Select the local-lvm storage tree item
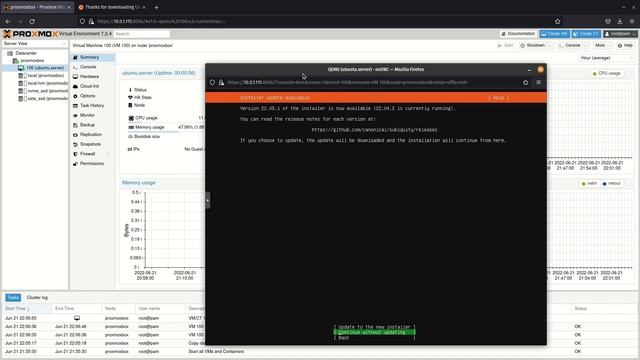This screenshot has width=640, height=360. tap(47, 83)
